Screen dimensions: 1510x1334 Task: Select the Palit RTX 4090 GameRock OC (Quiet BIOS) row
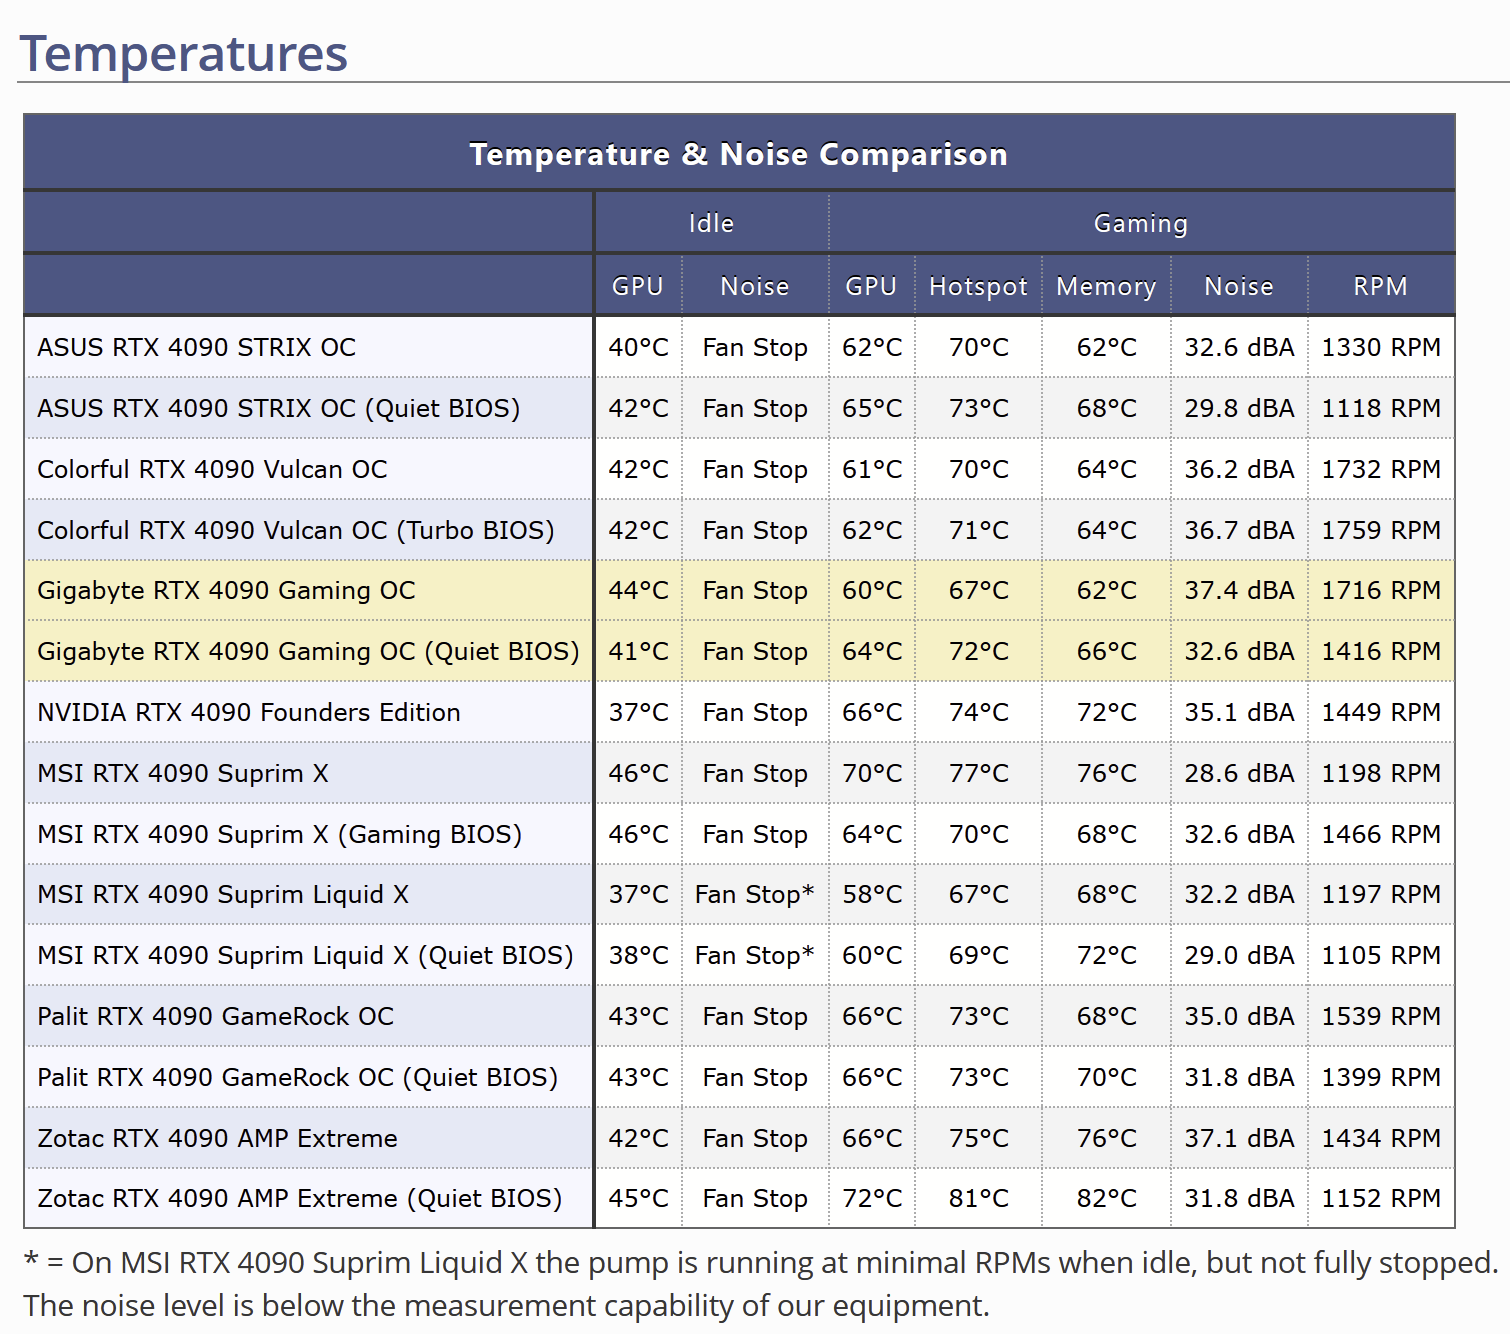[x=297, y=1077]
